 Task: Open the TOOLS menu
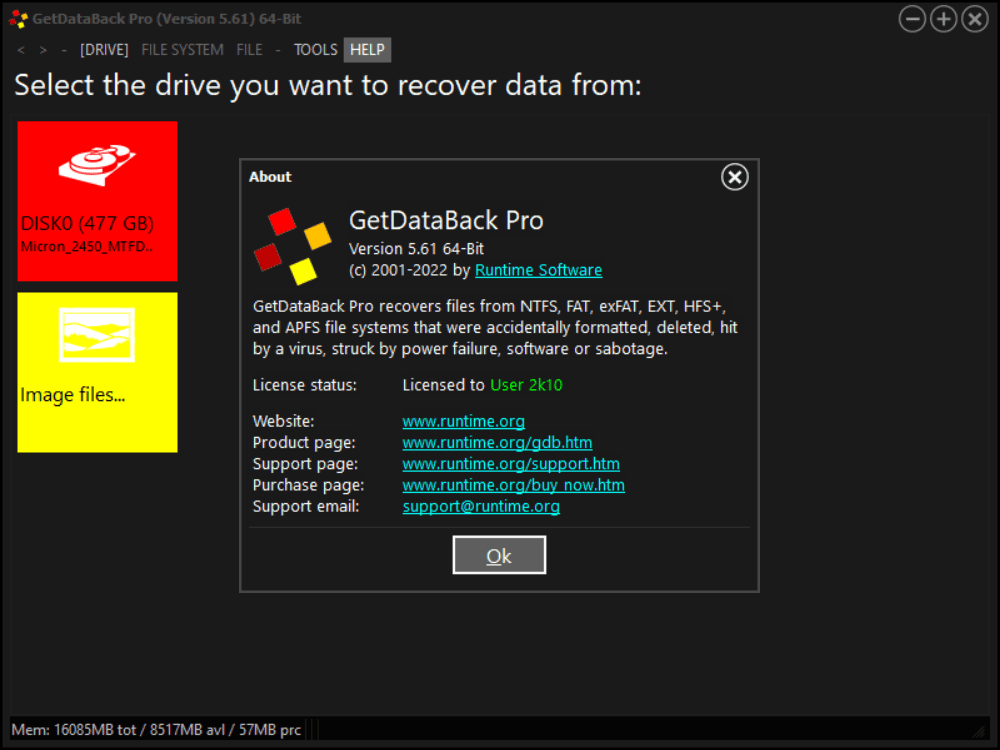[316, 50]
